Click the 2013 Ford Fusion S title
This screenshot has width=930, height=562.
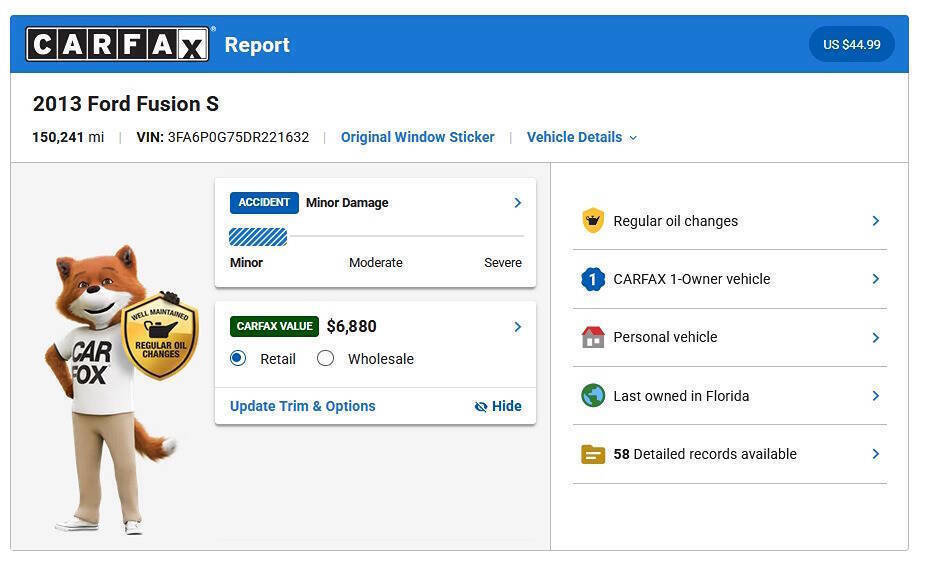(x=126, y=104)
